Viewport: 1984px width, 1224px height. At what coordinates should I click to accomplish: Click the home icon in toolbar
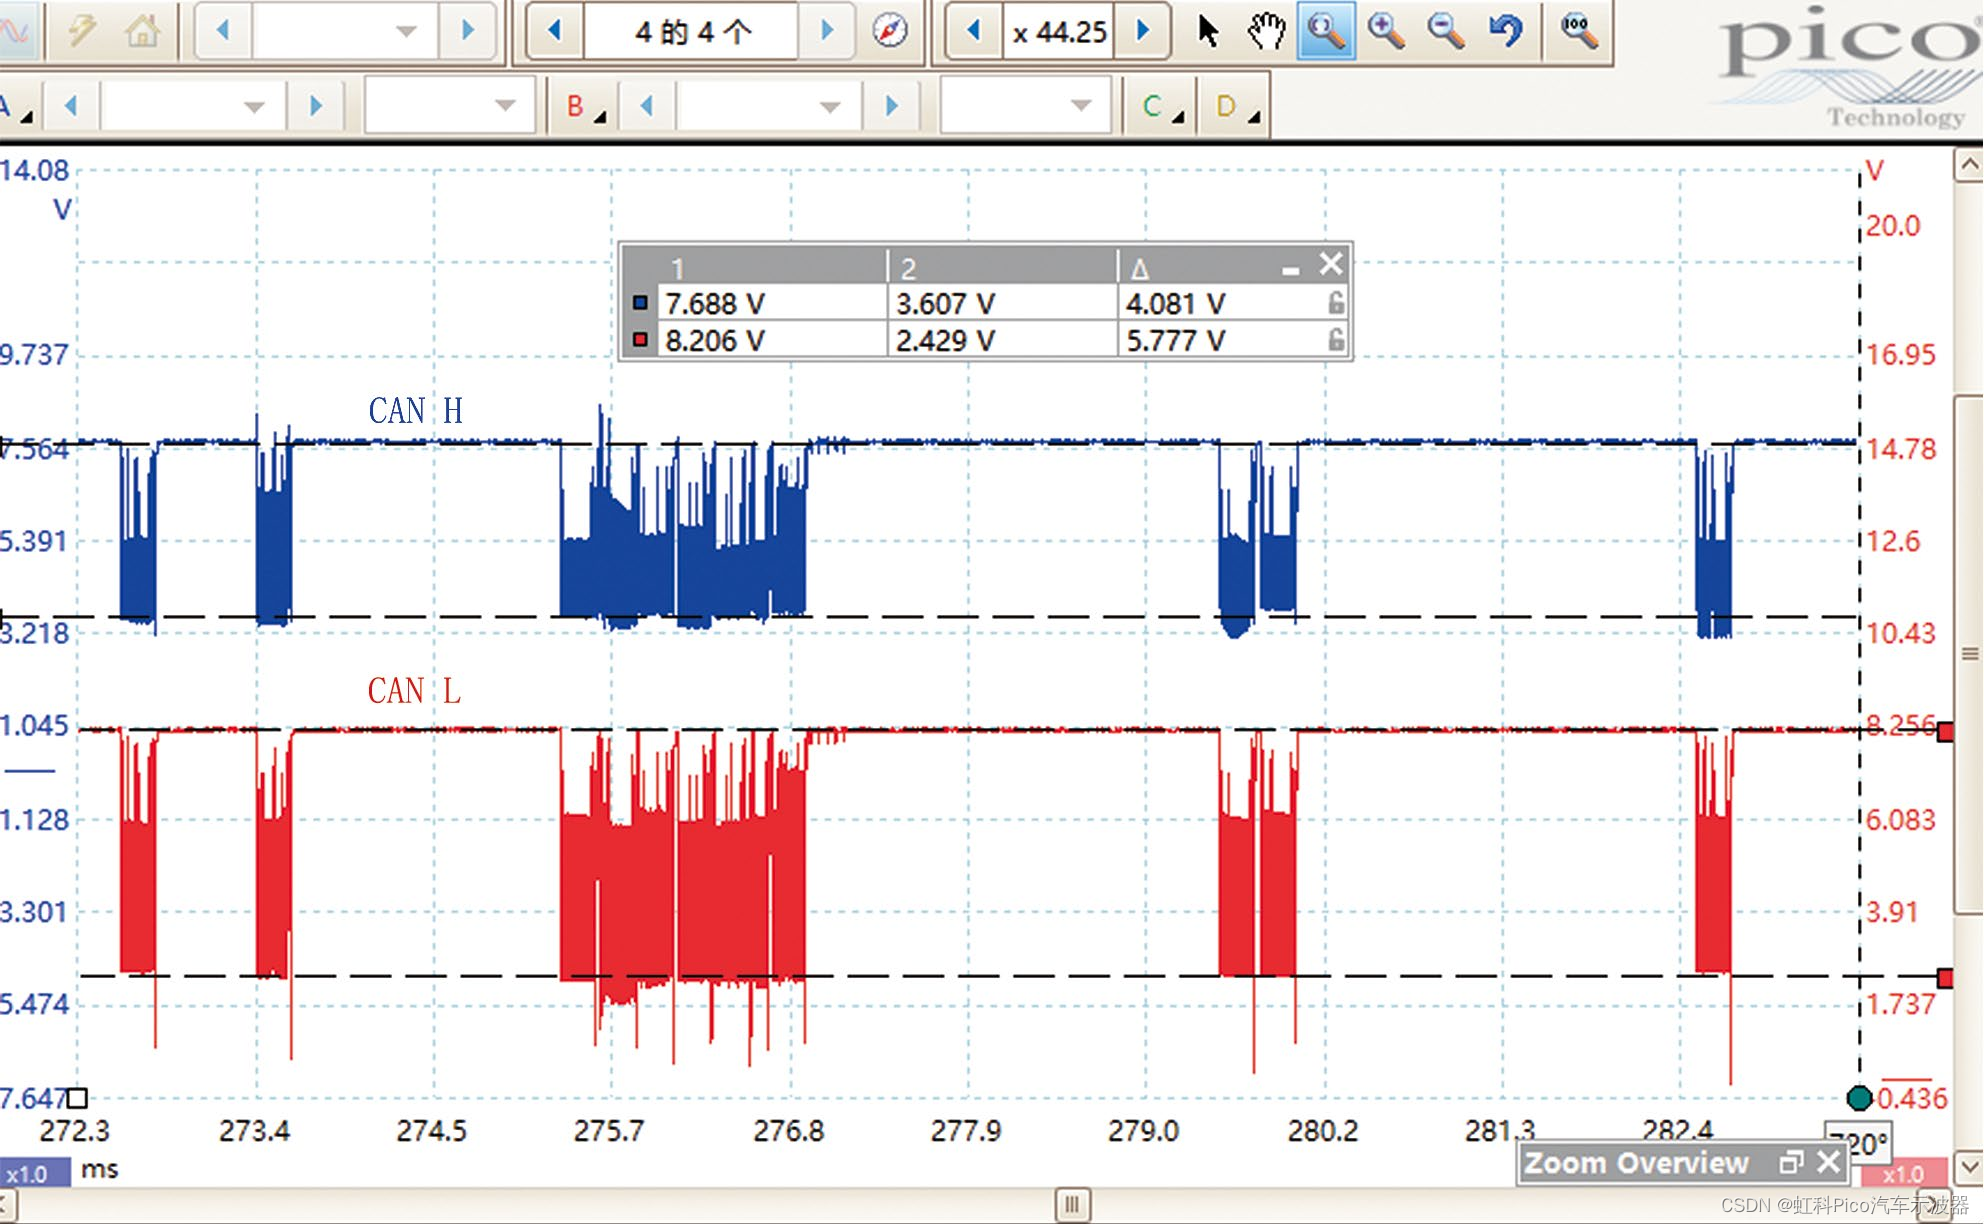point(142,31)
